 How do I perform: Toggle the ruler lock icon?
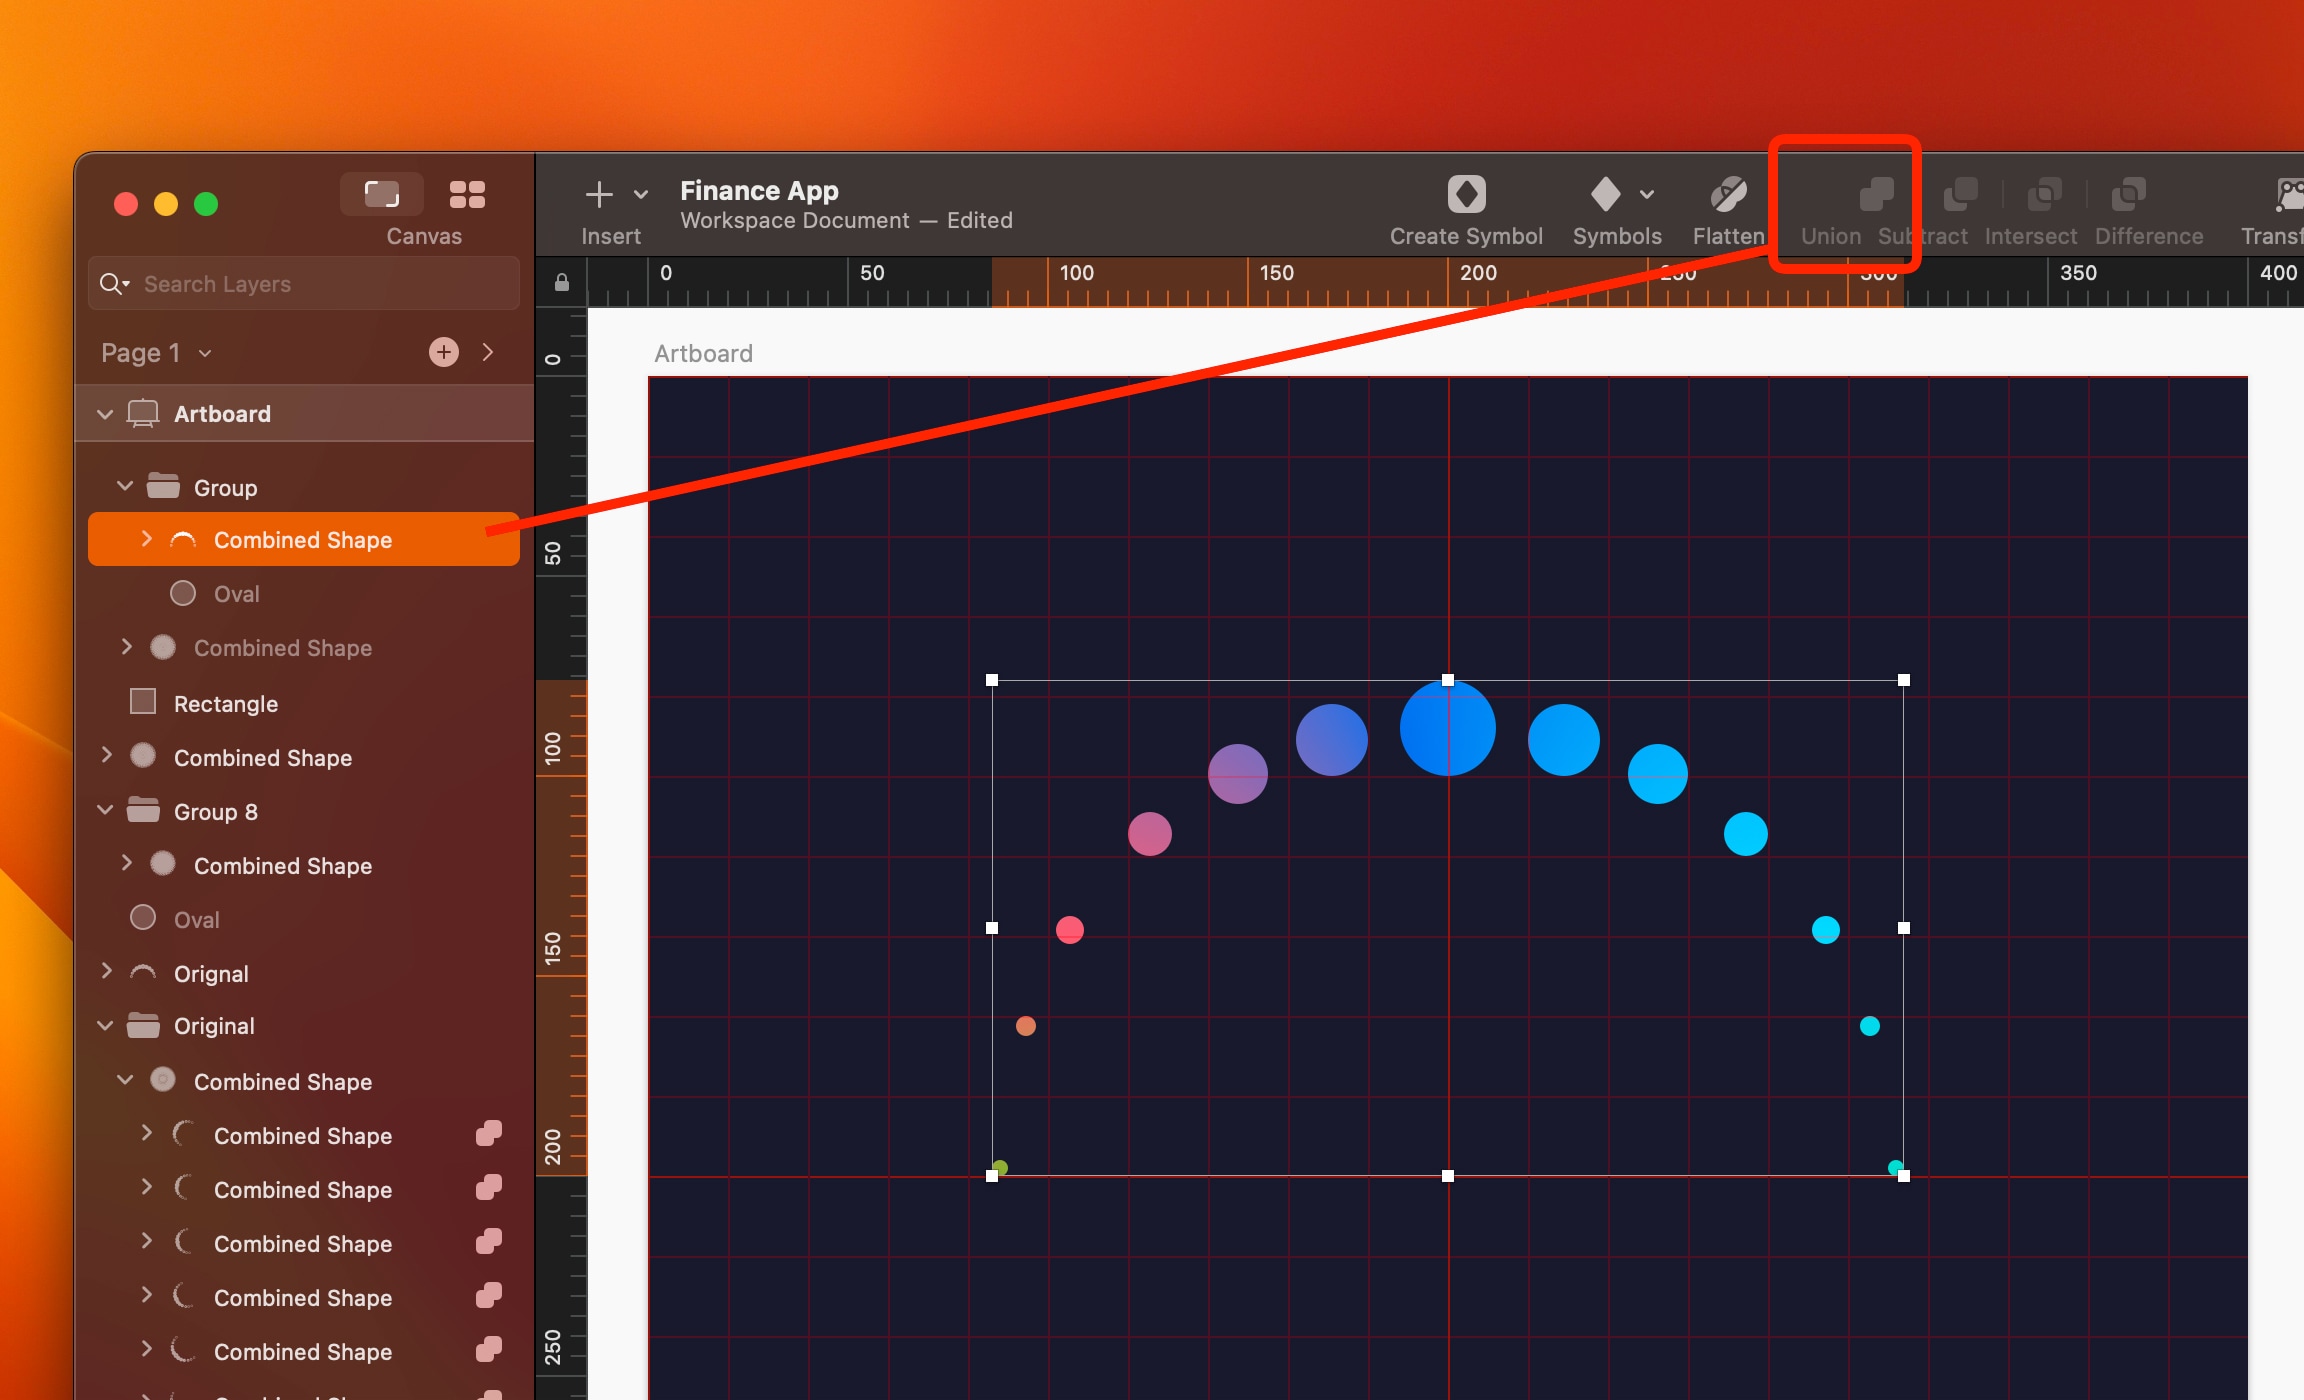point(560,282)
